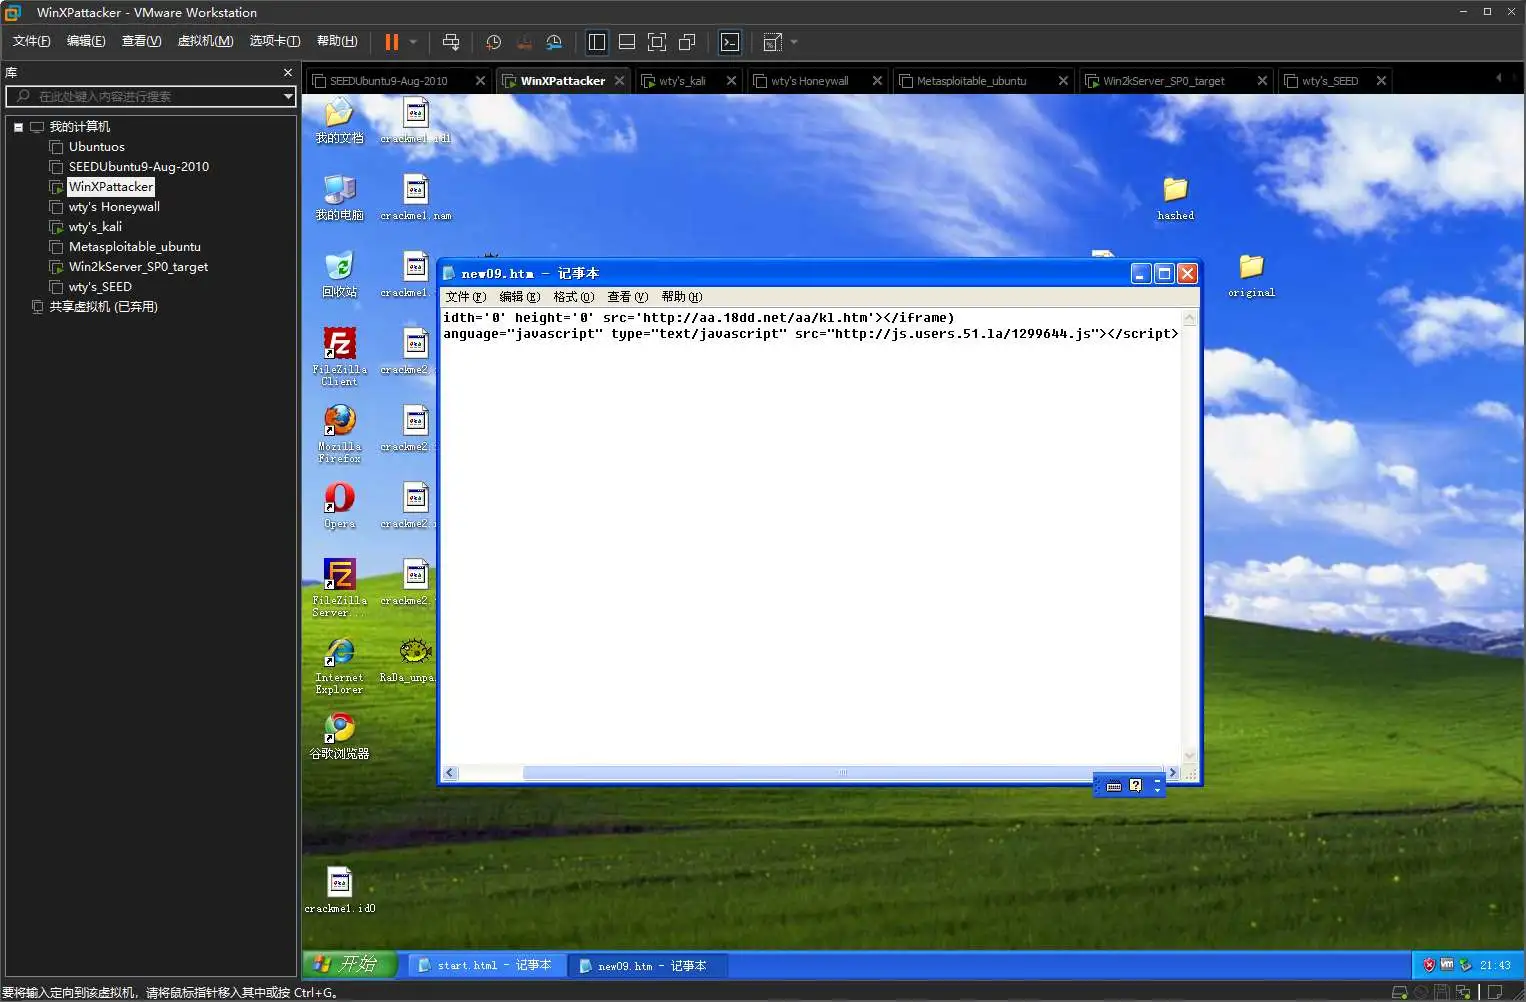Open 格式(O) menu in Notepad
This screenshot has height=1002, width=1526.
tap(573, 297)
